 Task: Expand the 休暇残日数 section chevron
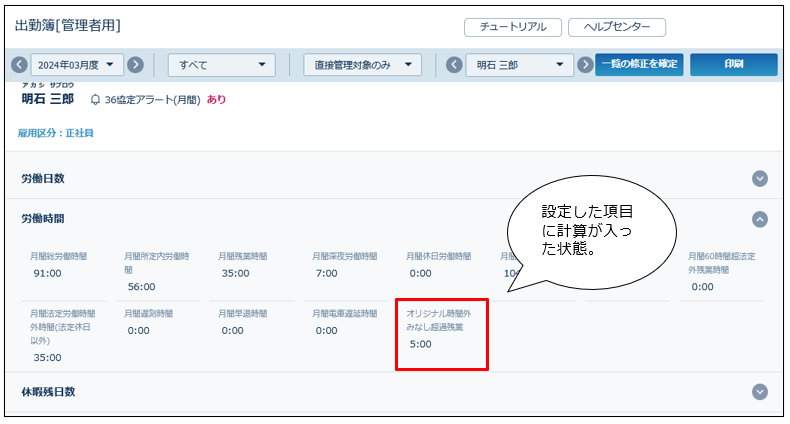[x=760, y=392]
